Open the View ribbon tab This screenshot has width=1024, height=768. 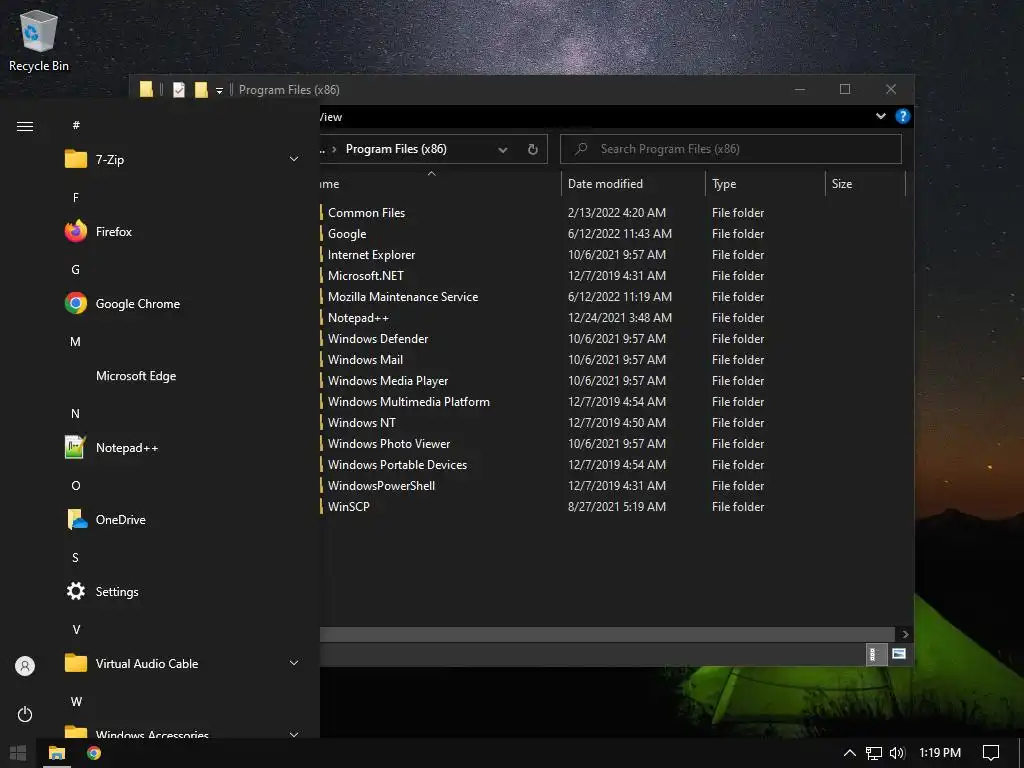(330, 117)
